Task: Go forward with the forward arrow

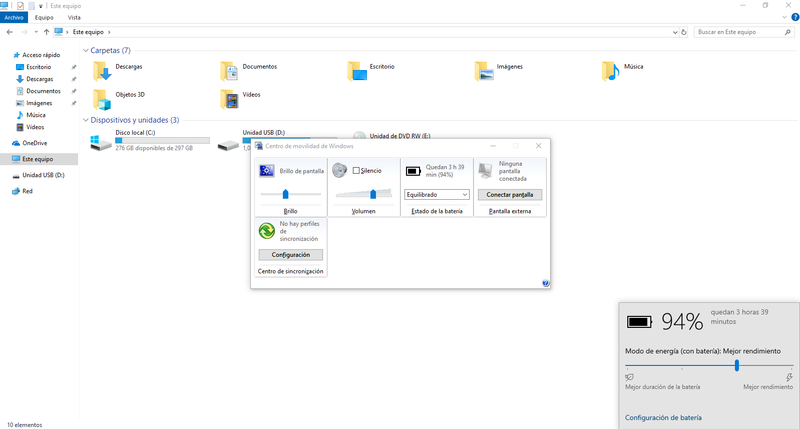Action: [x=24, y=32]
